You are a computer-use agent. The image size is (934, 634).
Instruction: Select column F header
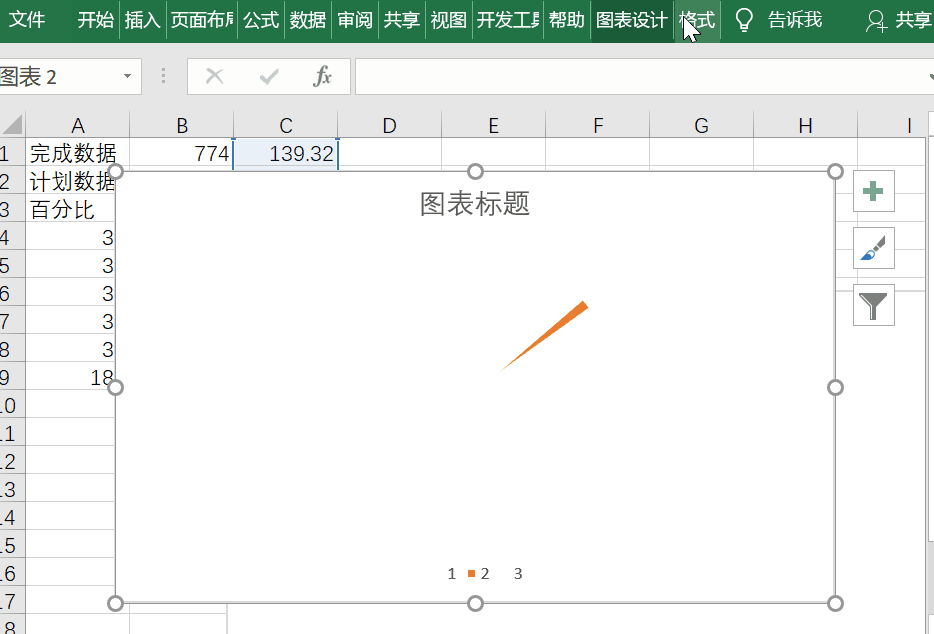click(x=597, y=125)
